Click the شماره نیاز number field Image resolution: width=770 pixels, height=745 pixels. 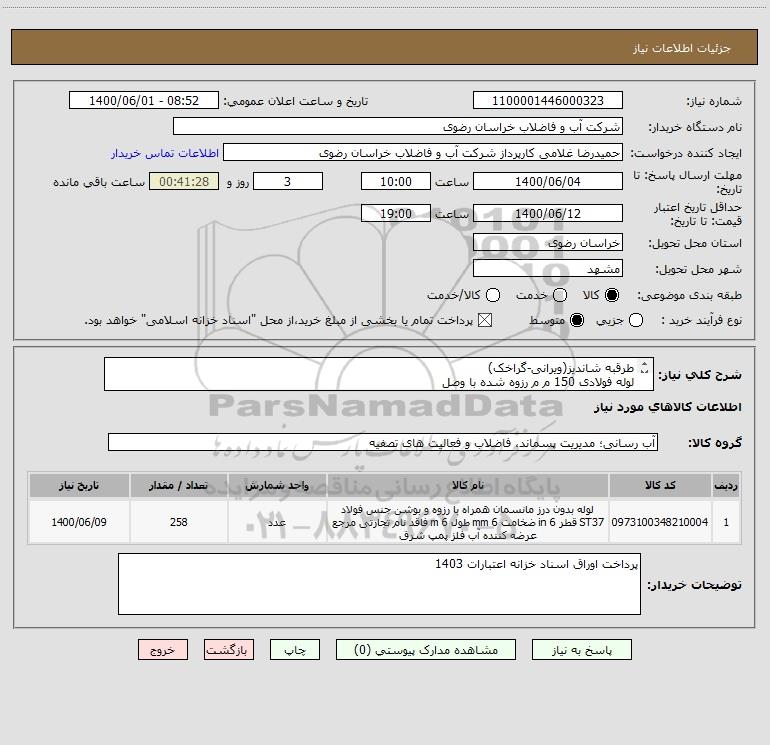tap(548, 100)
